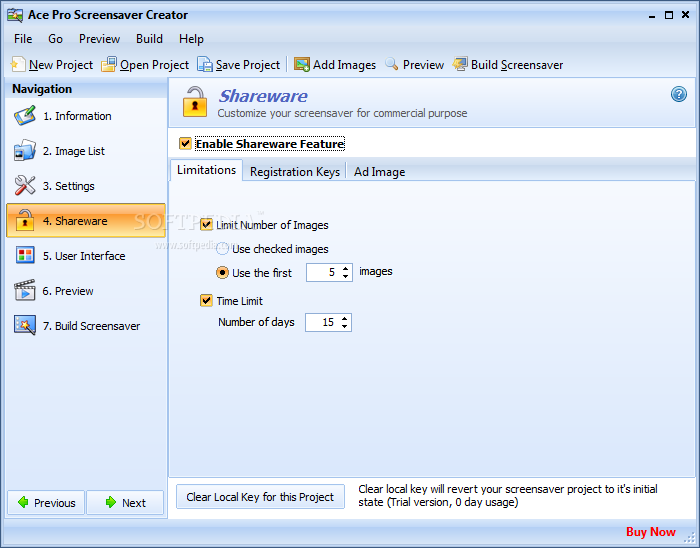
Task: Click the Shareware padlock icon in navigation
Action: (25, 220)
